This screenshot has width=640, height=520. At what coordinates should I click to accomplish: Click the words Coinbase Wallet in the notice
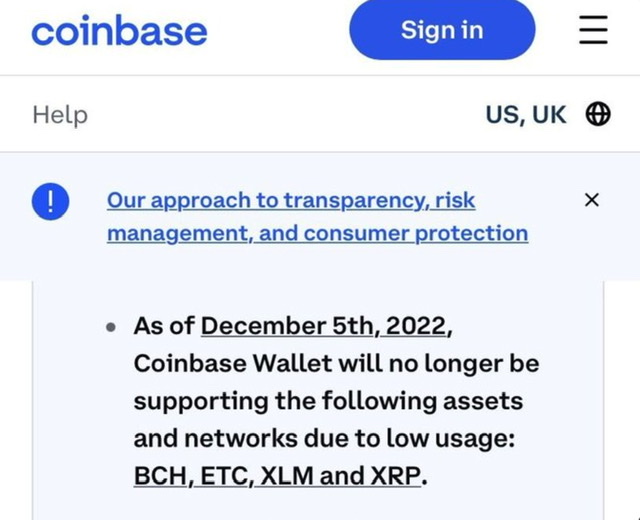click(211, 364)
